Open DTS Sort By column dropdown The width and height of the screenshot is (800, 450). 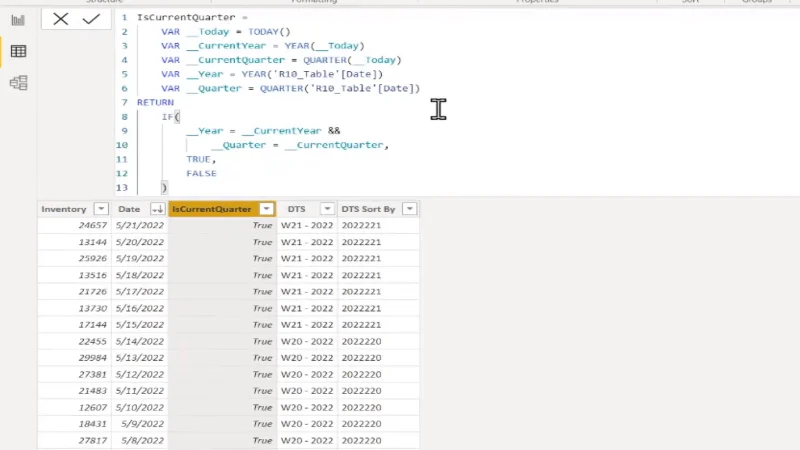tap(409, 209)
